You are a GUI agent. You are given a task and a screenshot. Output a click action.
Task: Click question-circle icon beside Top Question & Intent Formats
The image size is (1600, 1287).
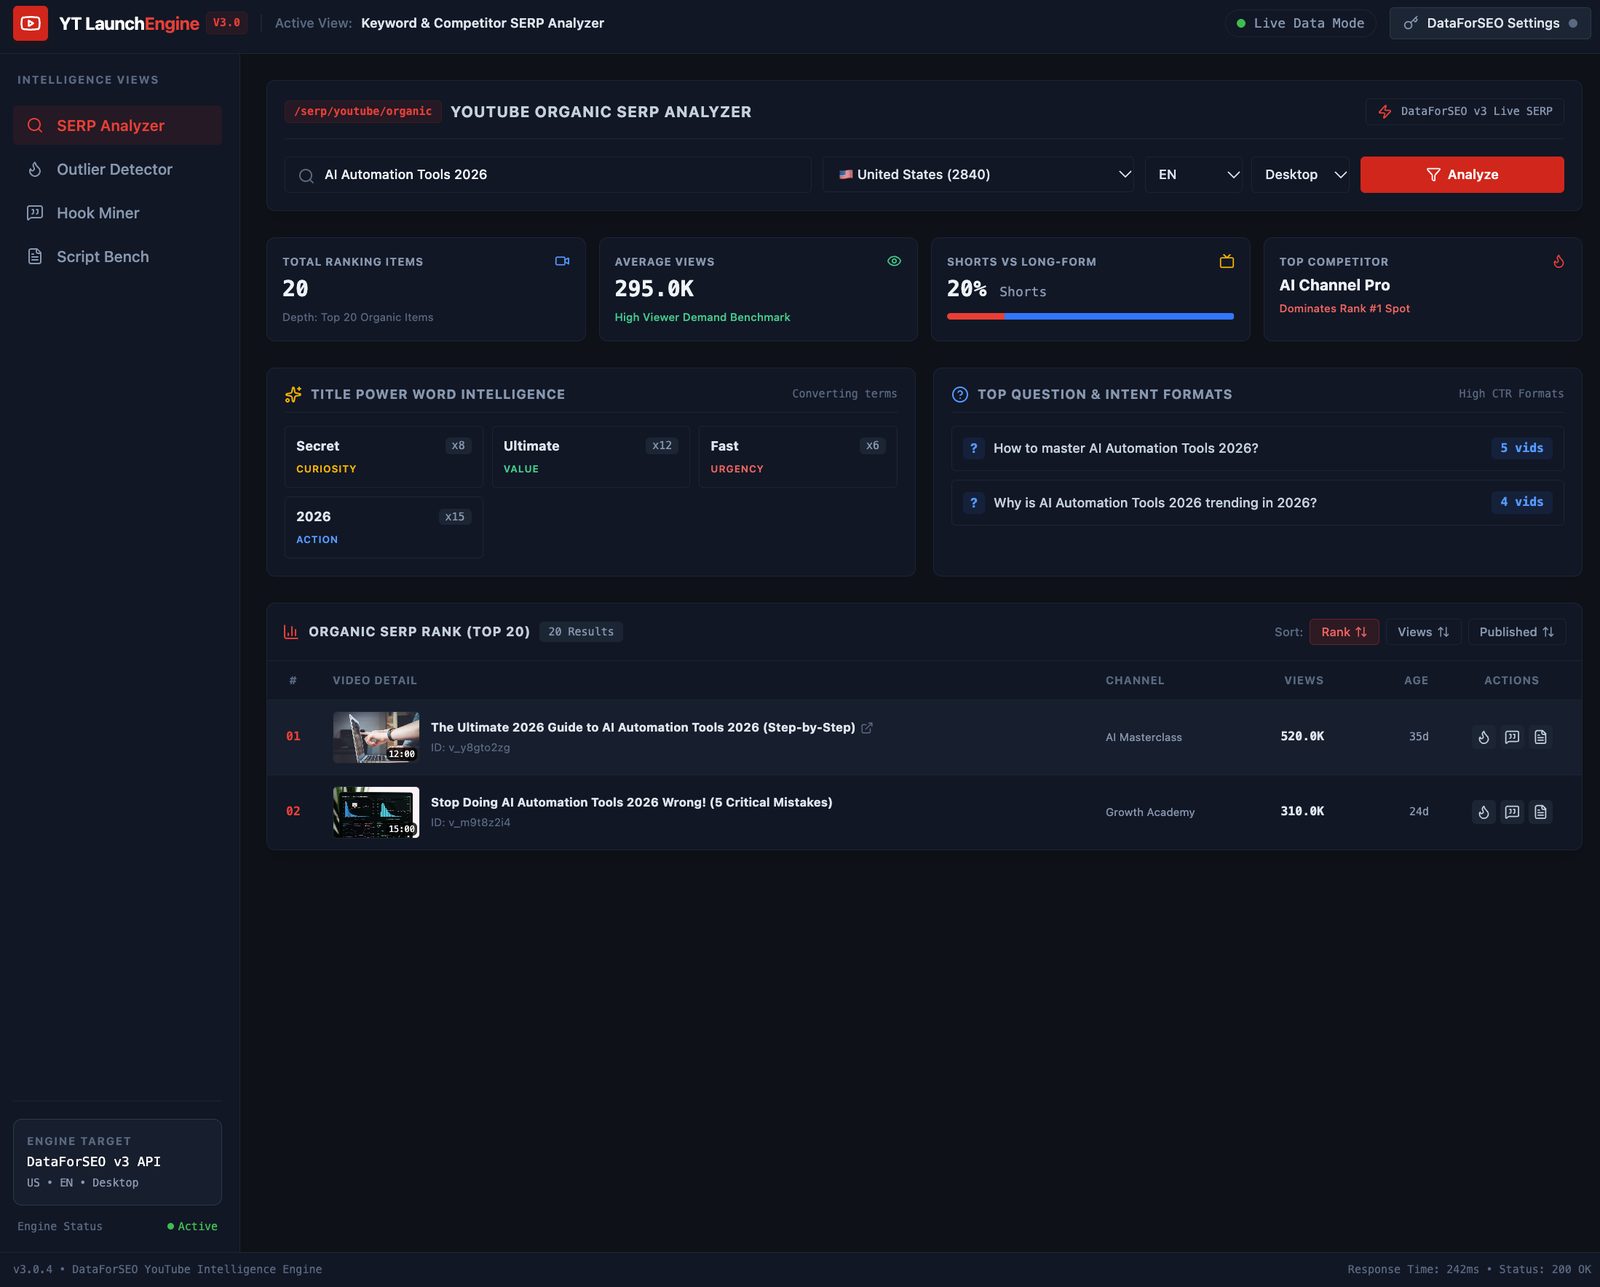click(x=960, y=394)
